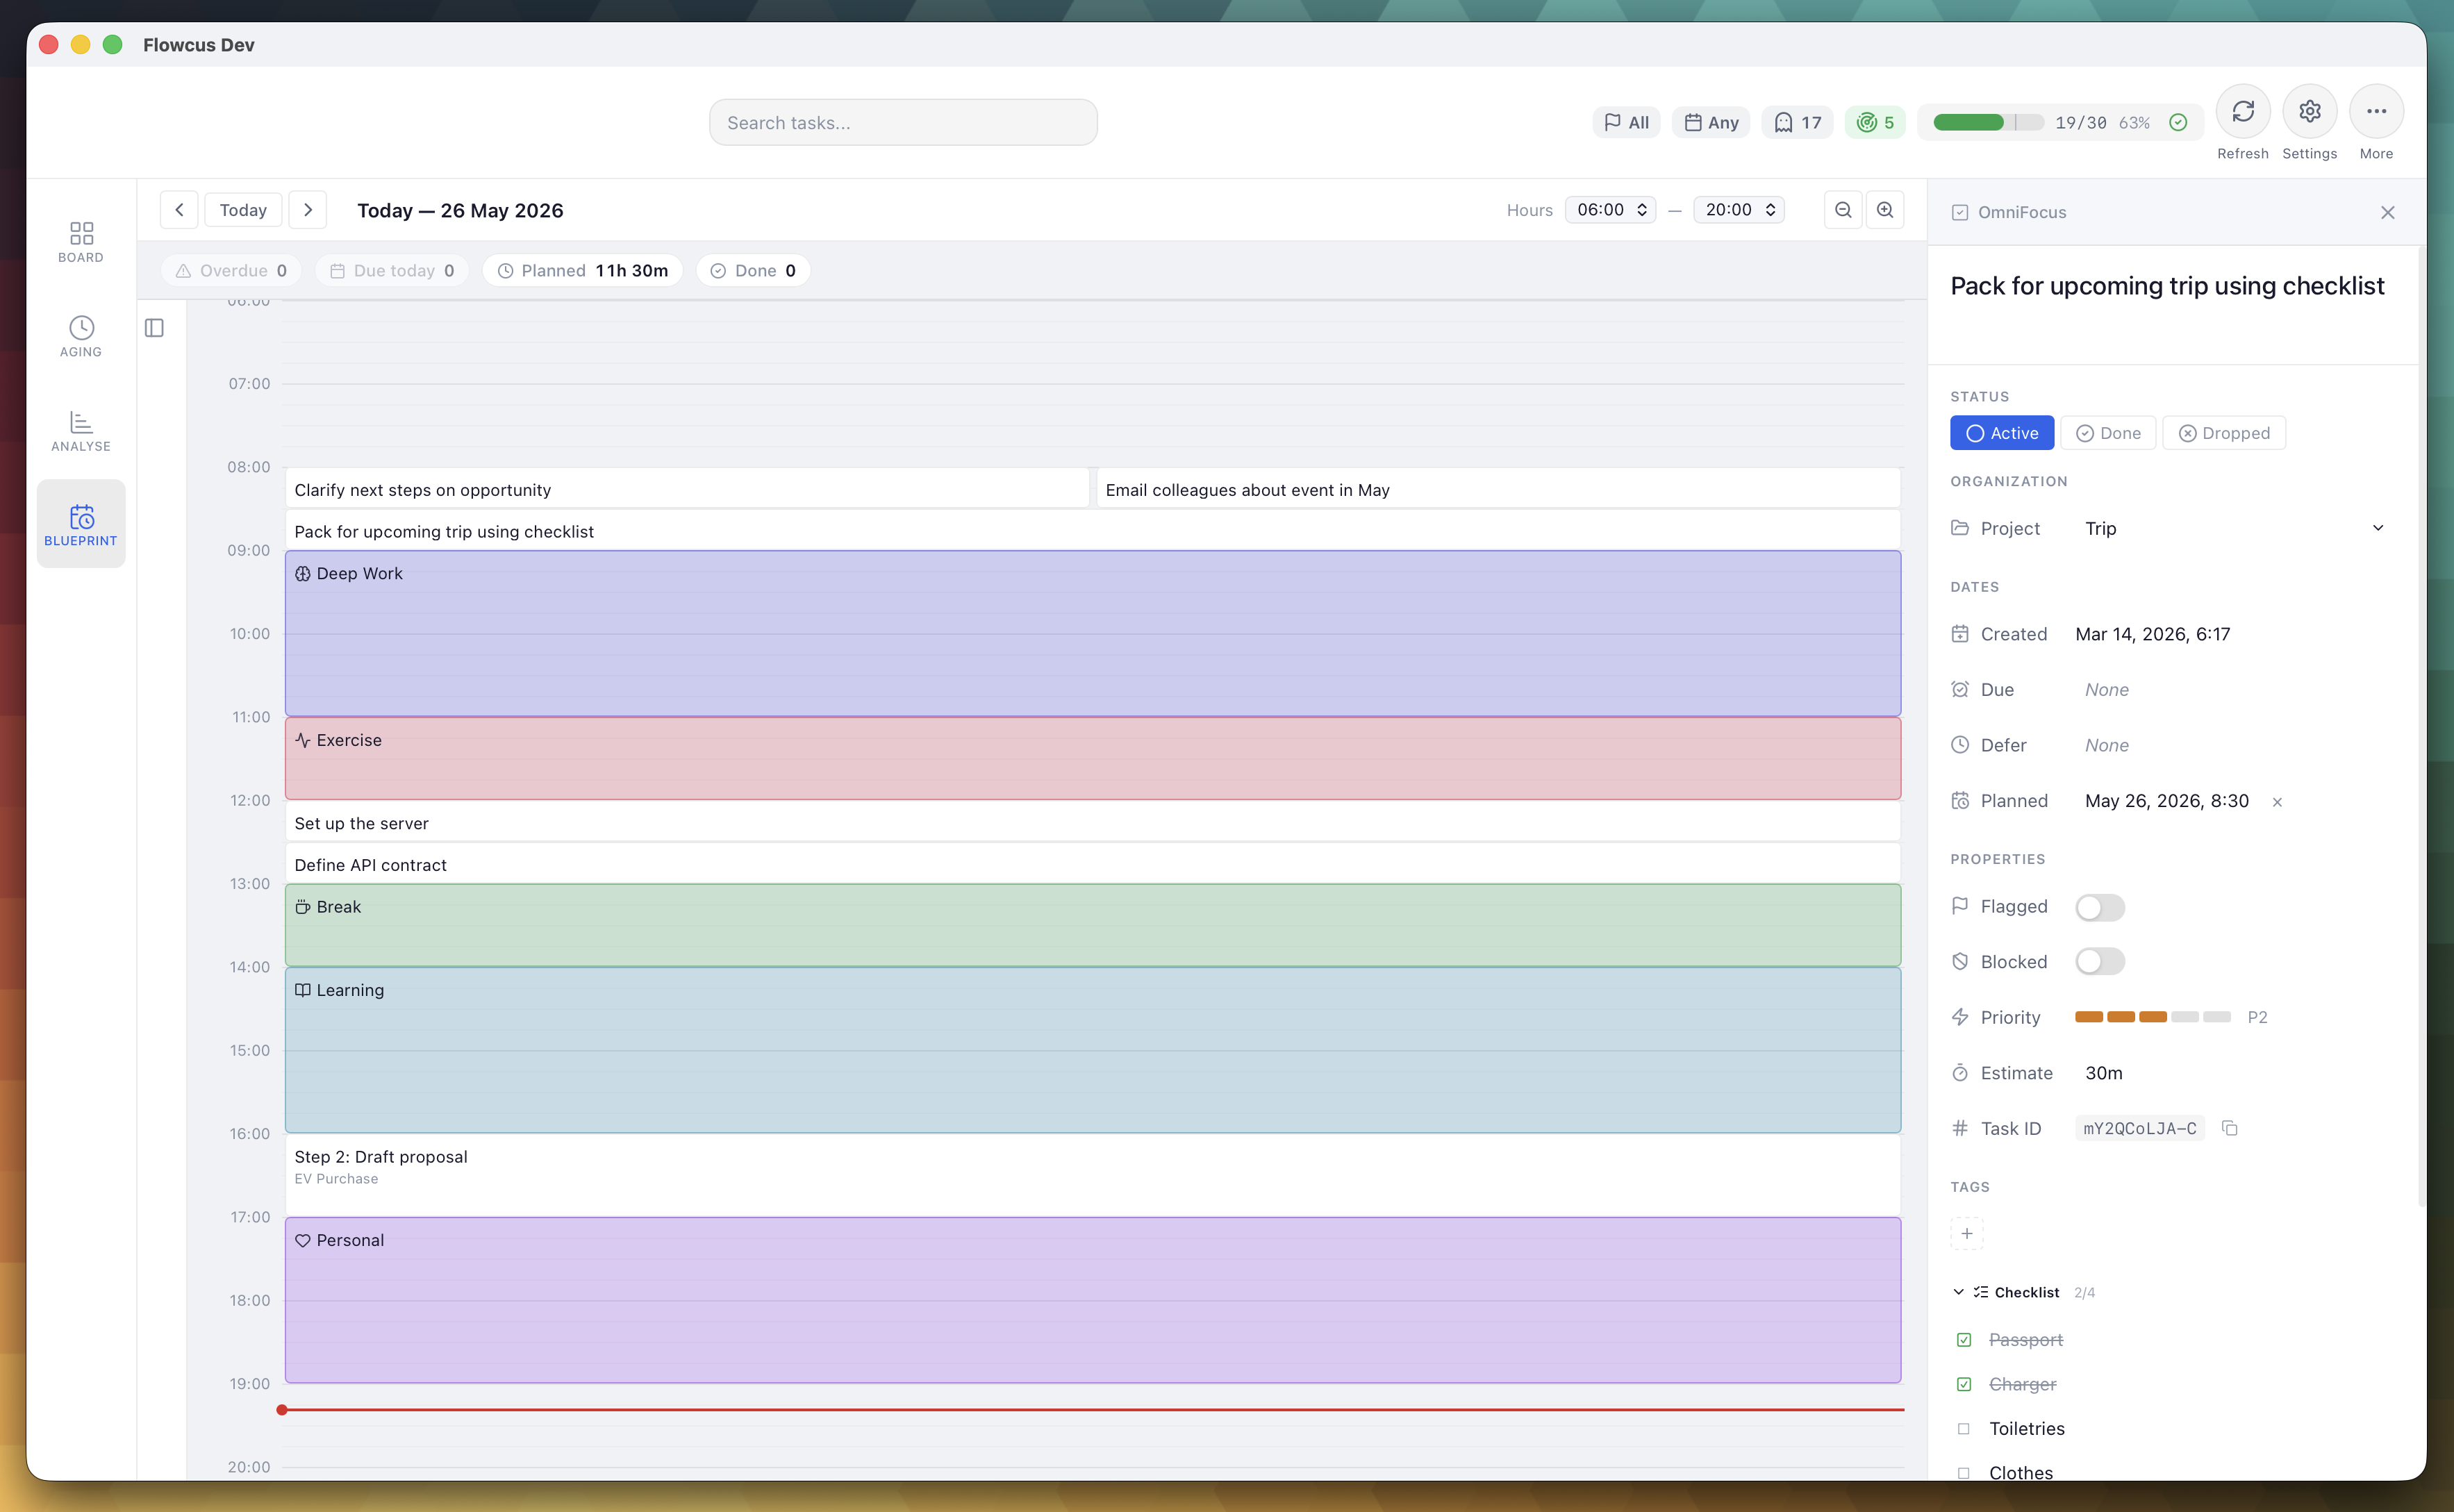Clear the Planned date x icon

pyautogui.click(x=2277, y=801)
